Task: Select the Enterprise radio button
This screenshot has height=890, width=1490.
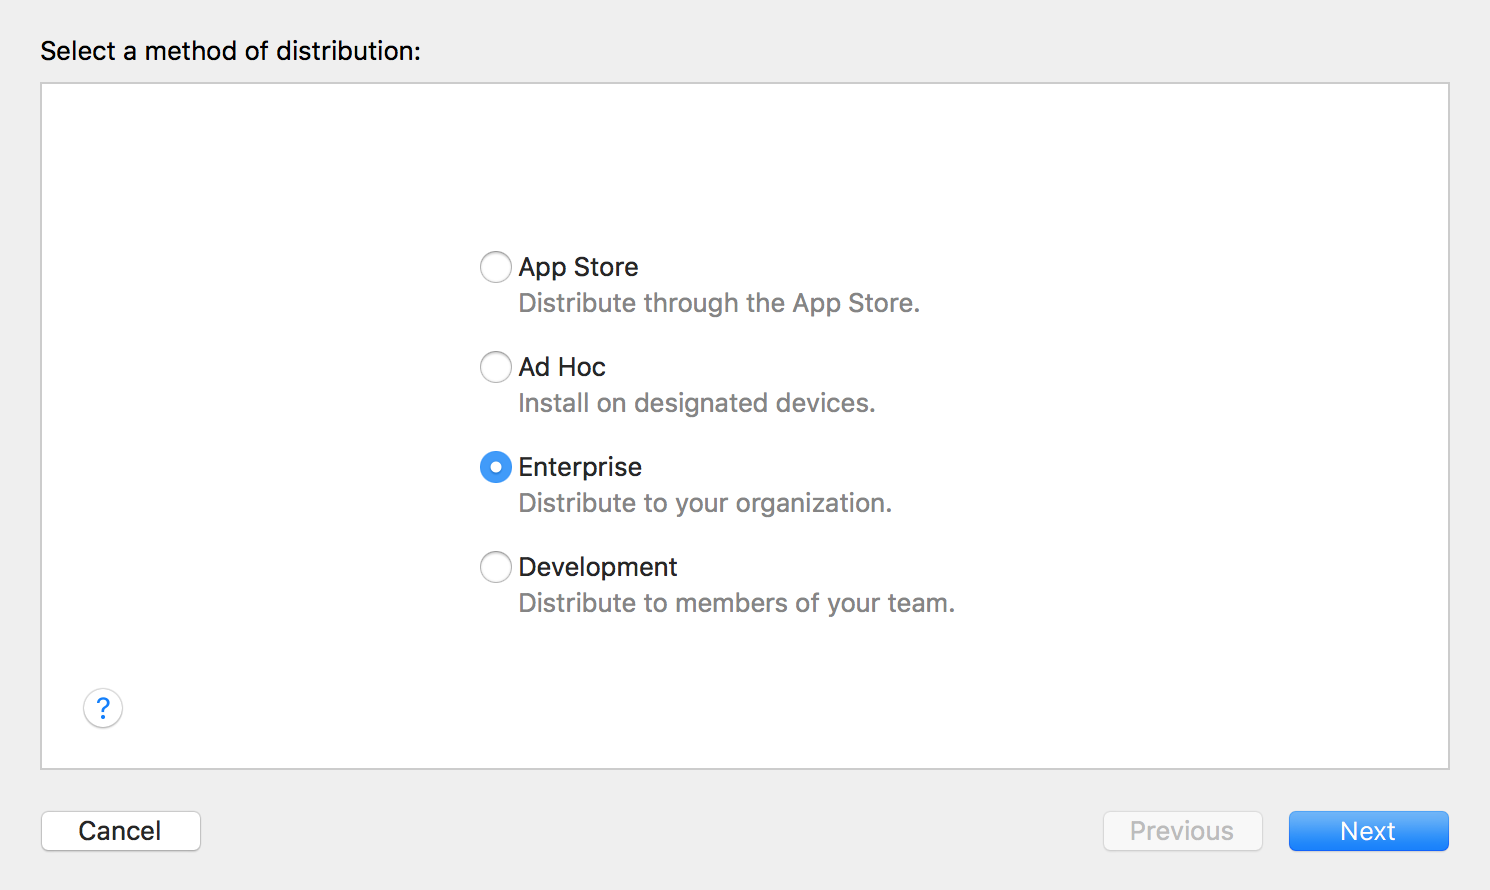Action: coord(496,467)
